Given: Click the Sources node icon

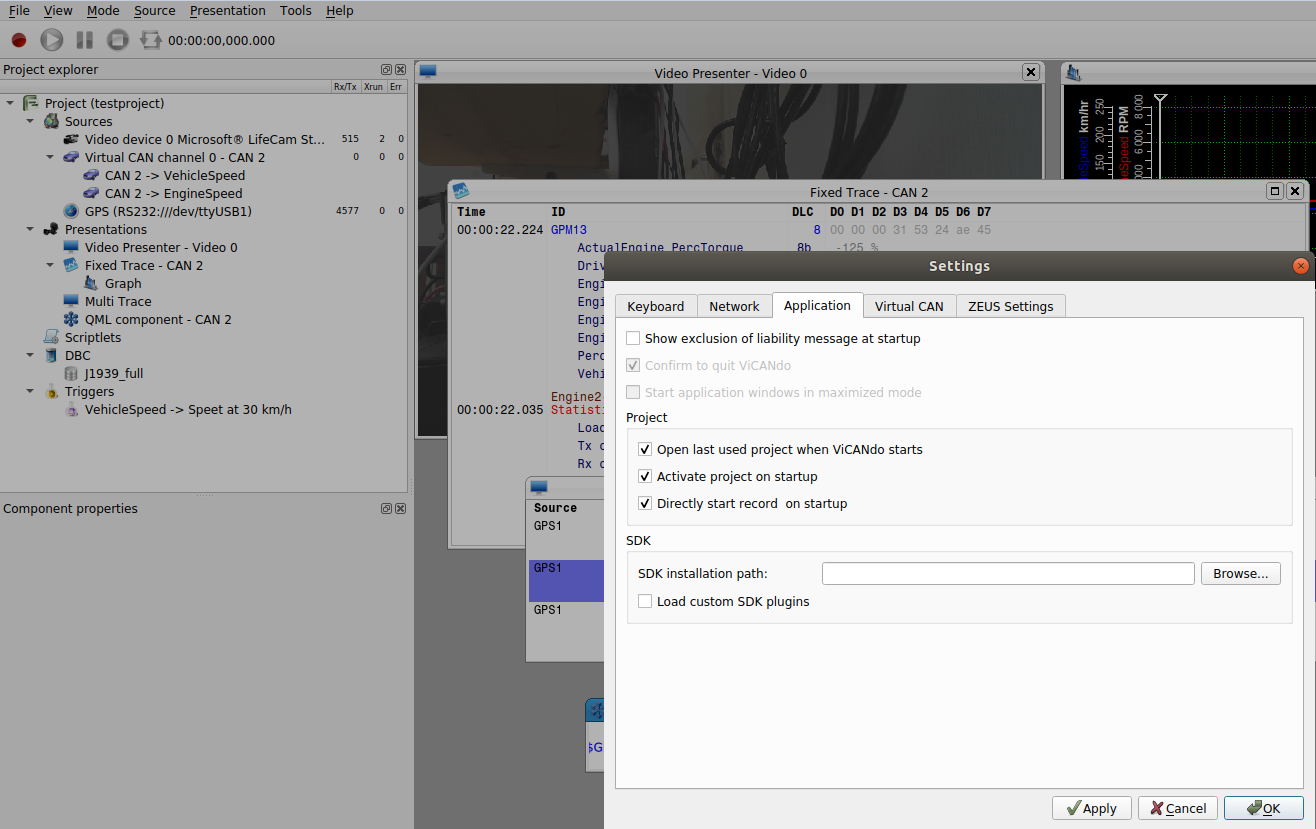Looking at the screenshot, I should click(x=52, y=122).
